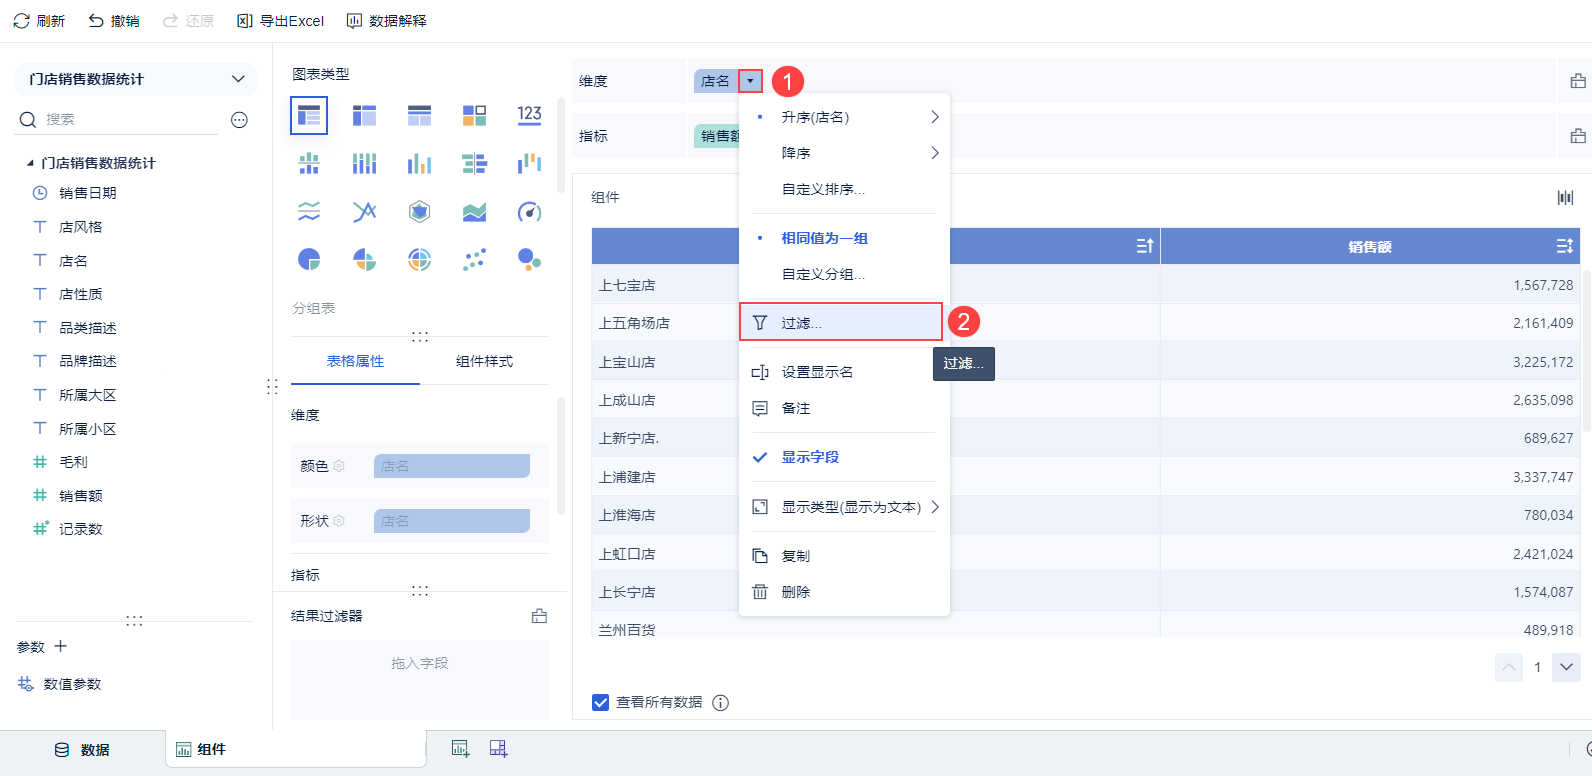Switch to the 表格属性 tab
This screenshot has height=776, width=1592.
(x=355, y=361)
